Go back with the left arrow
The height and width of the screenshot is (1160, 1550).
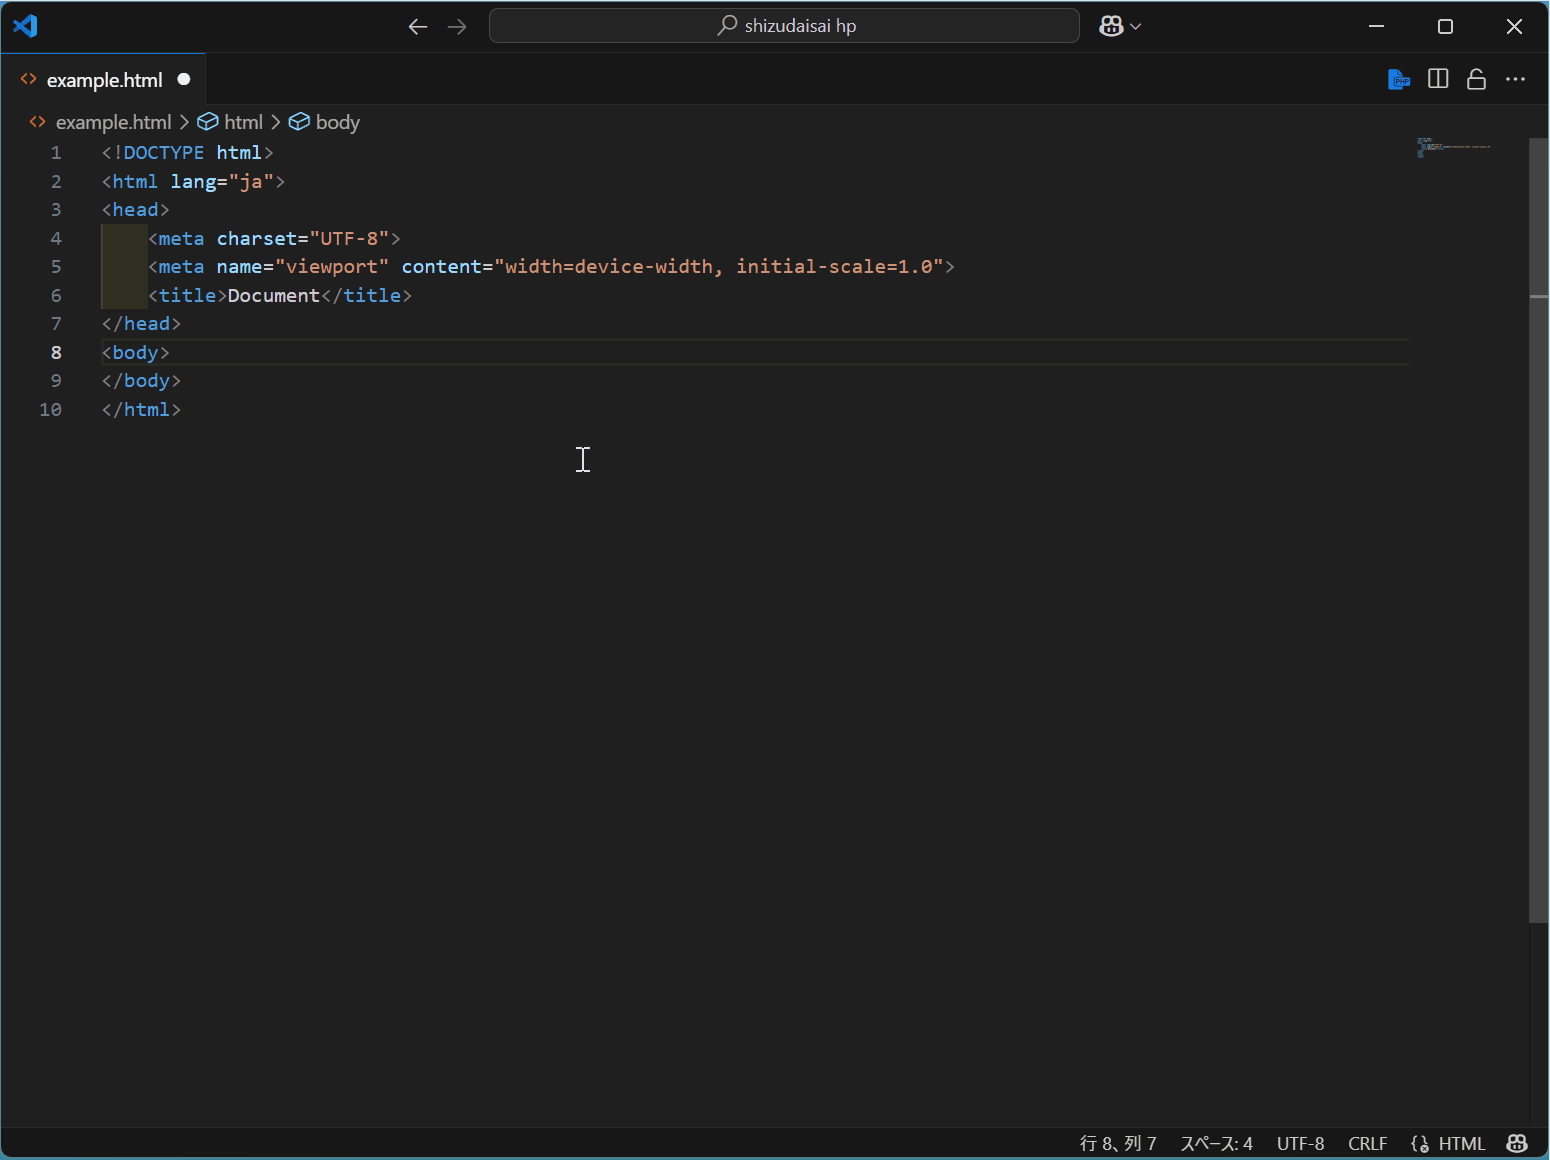pos(418,27)
